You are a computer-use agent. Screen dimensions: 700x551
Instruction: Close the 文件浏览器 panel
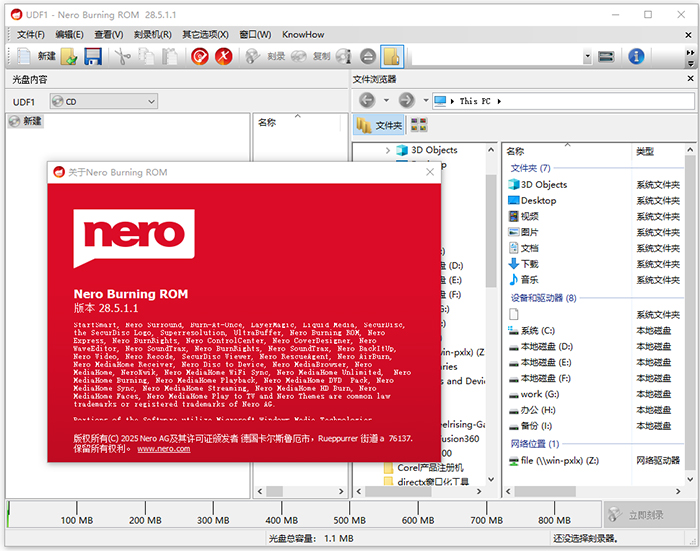click(690, 79)
